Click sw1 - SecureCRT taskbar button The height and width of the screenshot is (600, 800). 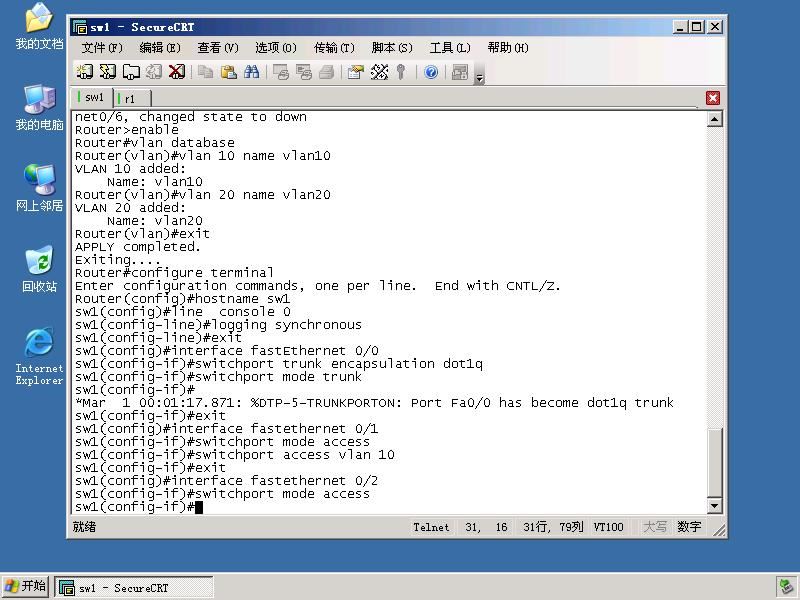click(134, 588)
